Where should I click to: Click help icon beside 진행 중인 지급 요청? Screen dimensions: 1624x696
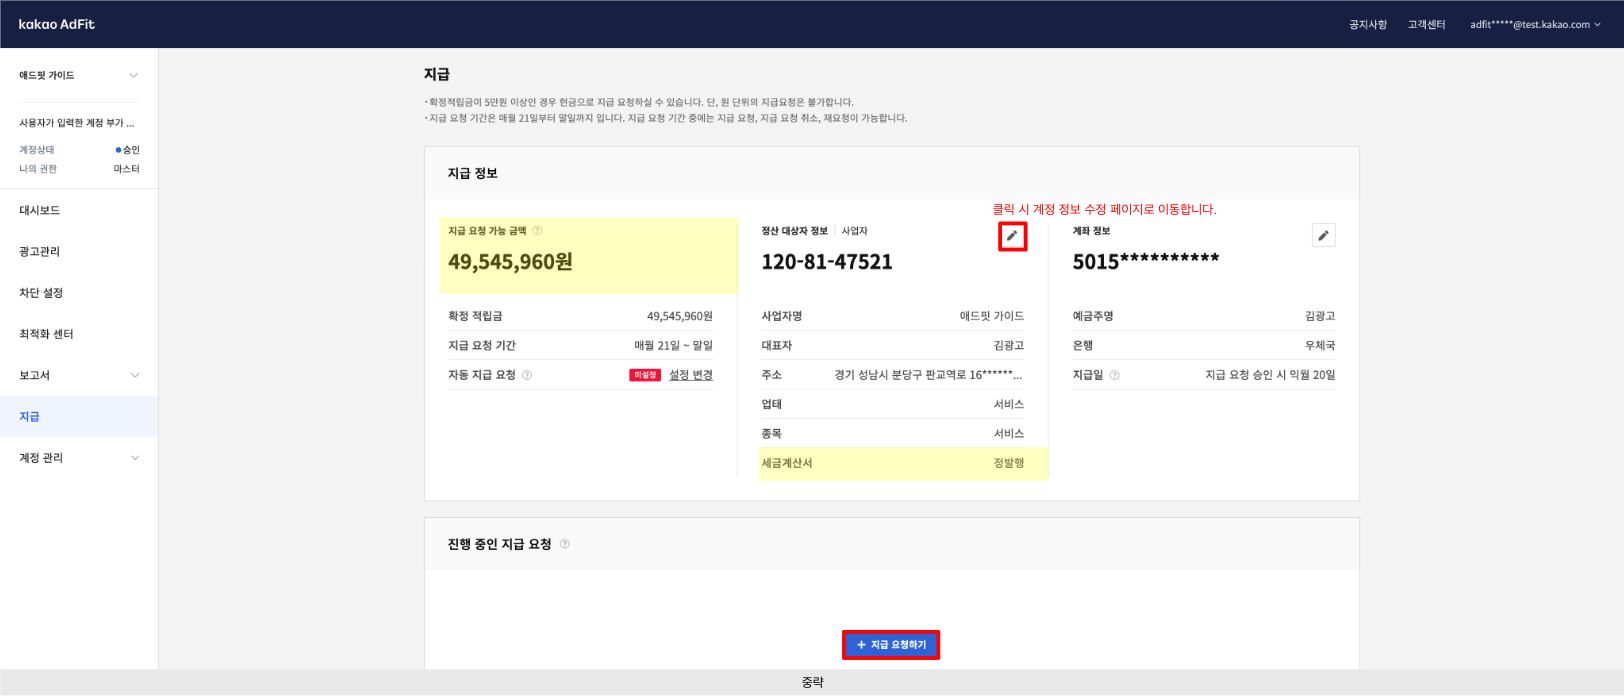tap(564, 544)
